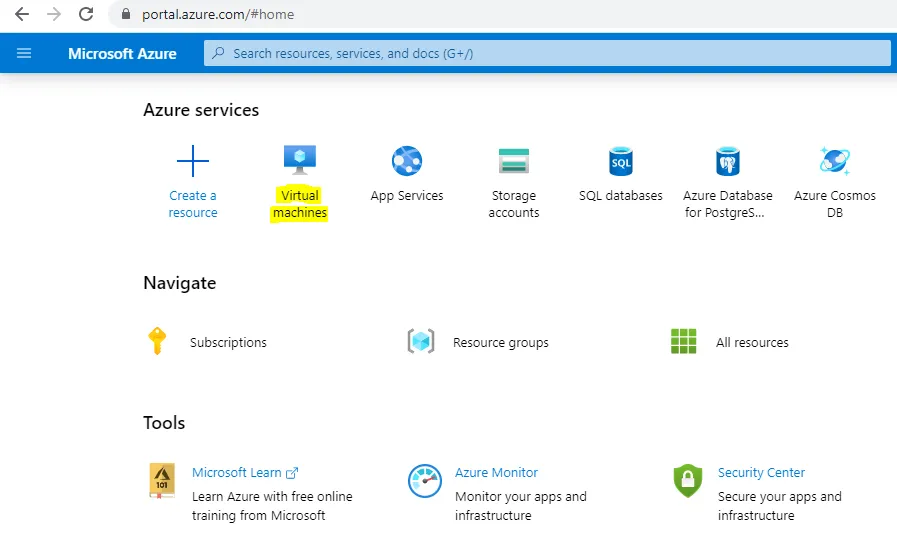Click 'Monitor your apps and infrastructure' text

[x=521, y=506]
